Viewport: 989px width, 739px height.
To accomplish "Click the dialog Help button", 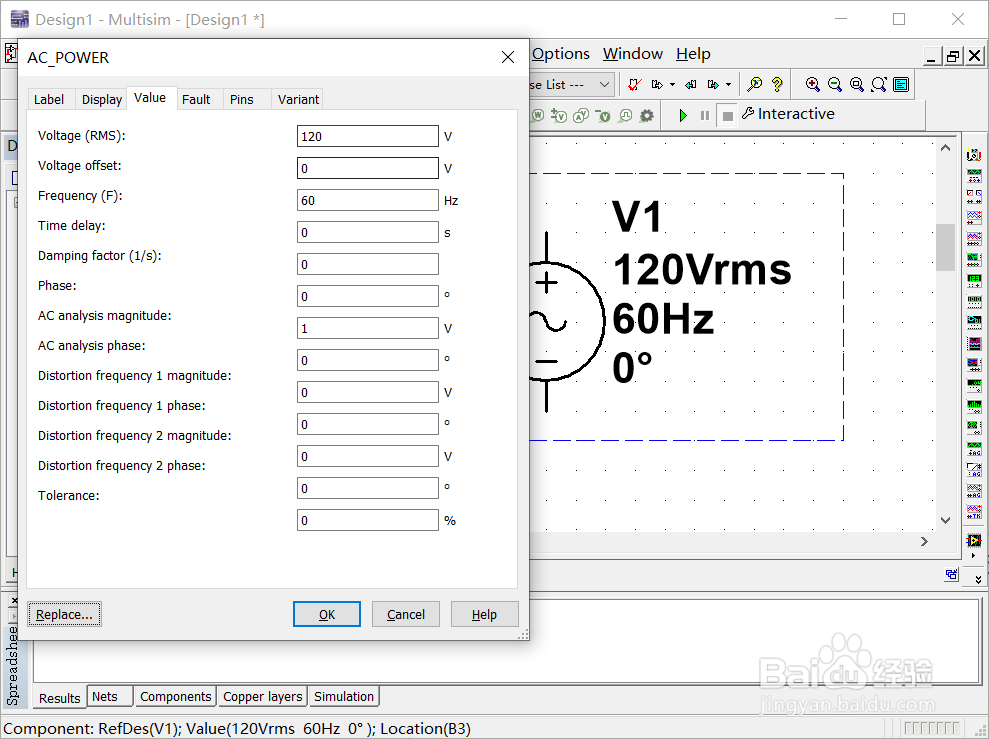I will point(484,614).
